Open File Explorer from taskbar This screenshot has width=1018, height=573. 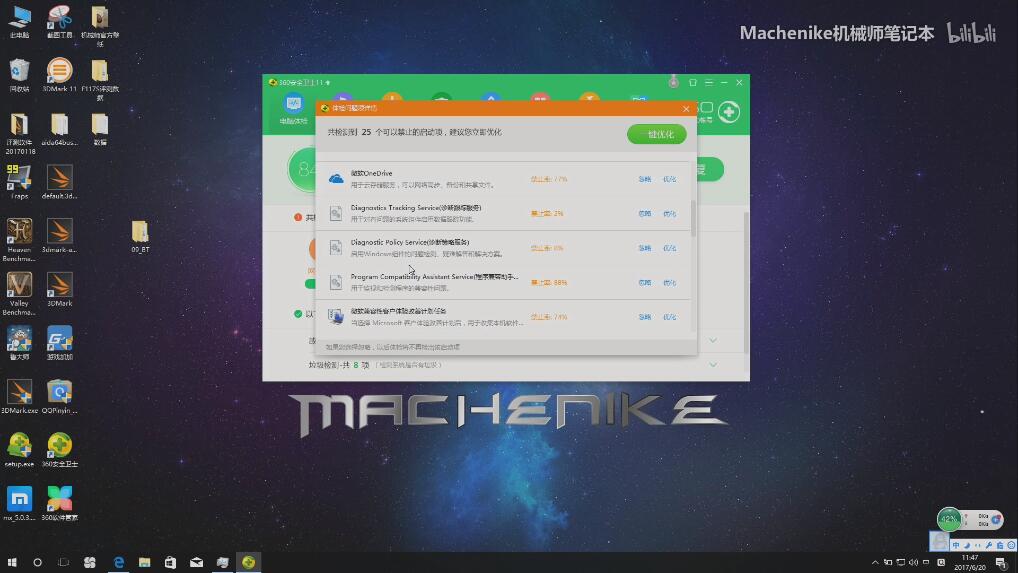click(x=144, y=562)
